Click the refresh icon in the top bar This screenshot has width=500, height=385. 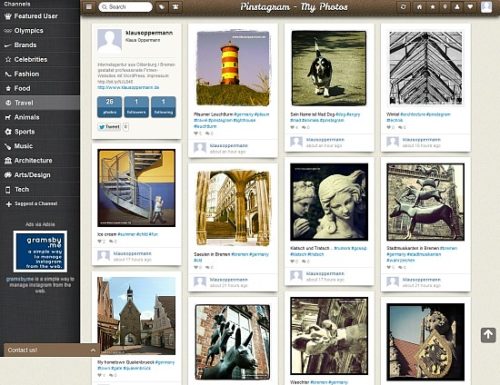(x=403, y=7)
